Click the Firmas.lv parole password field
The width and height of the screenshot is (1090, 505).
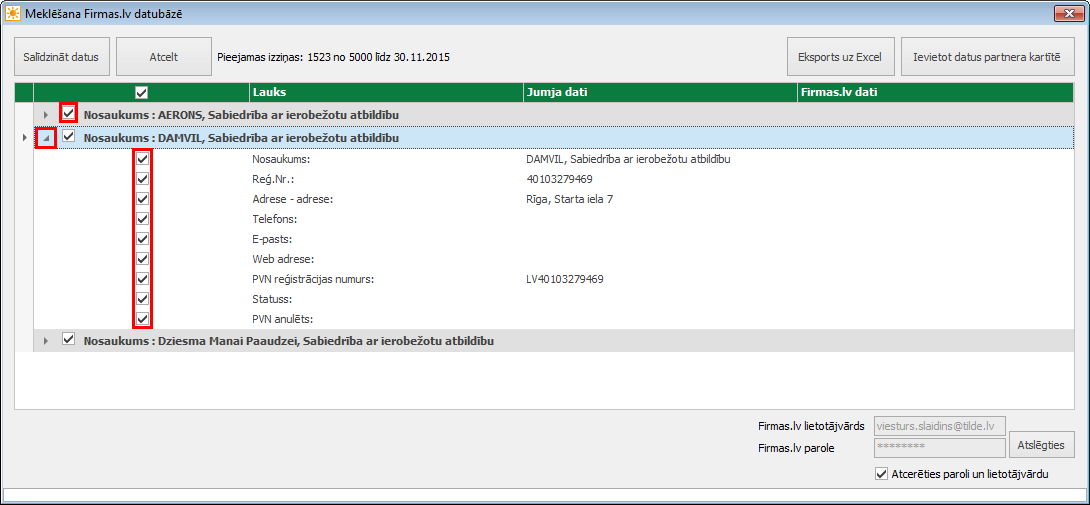click(x=939, y=447)
